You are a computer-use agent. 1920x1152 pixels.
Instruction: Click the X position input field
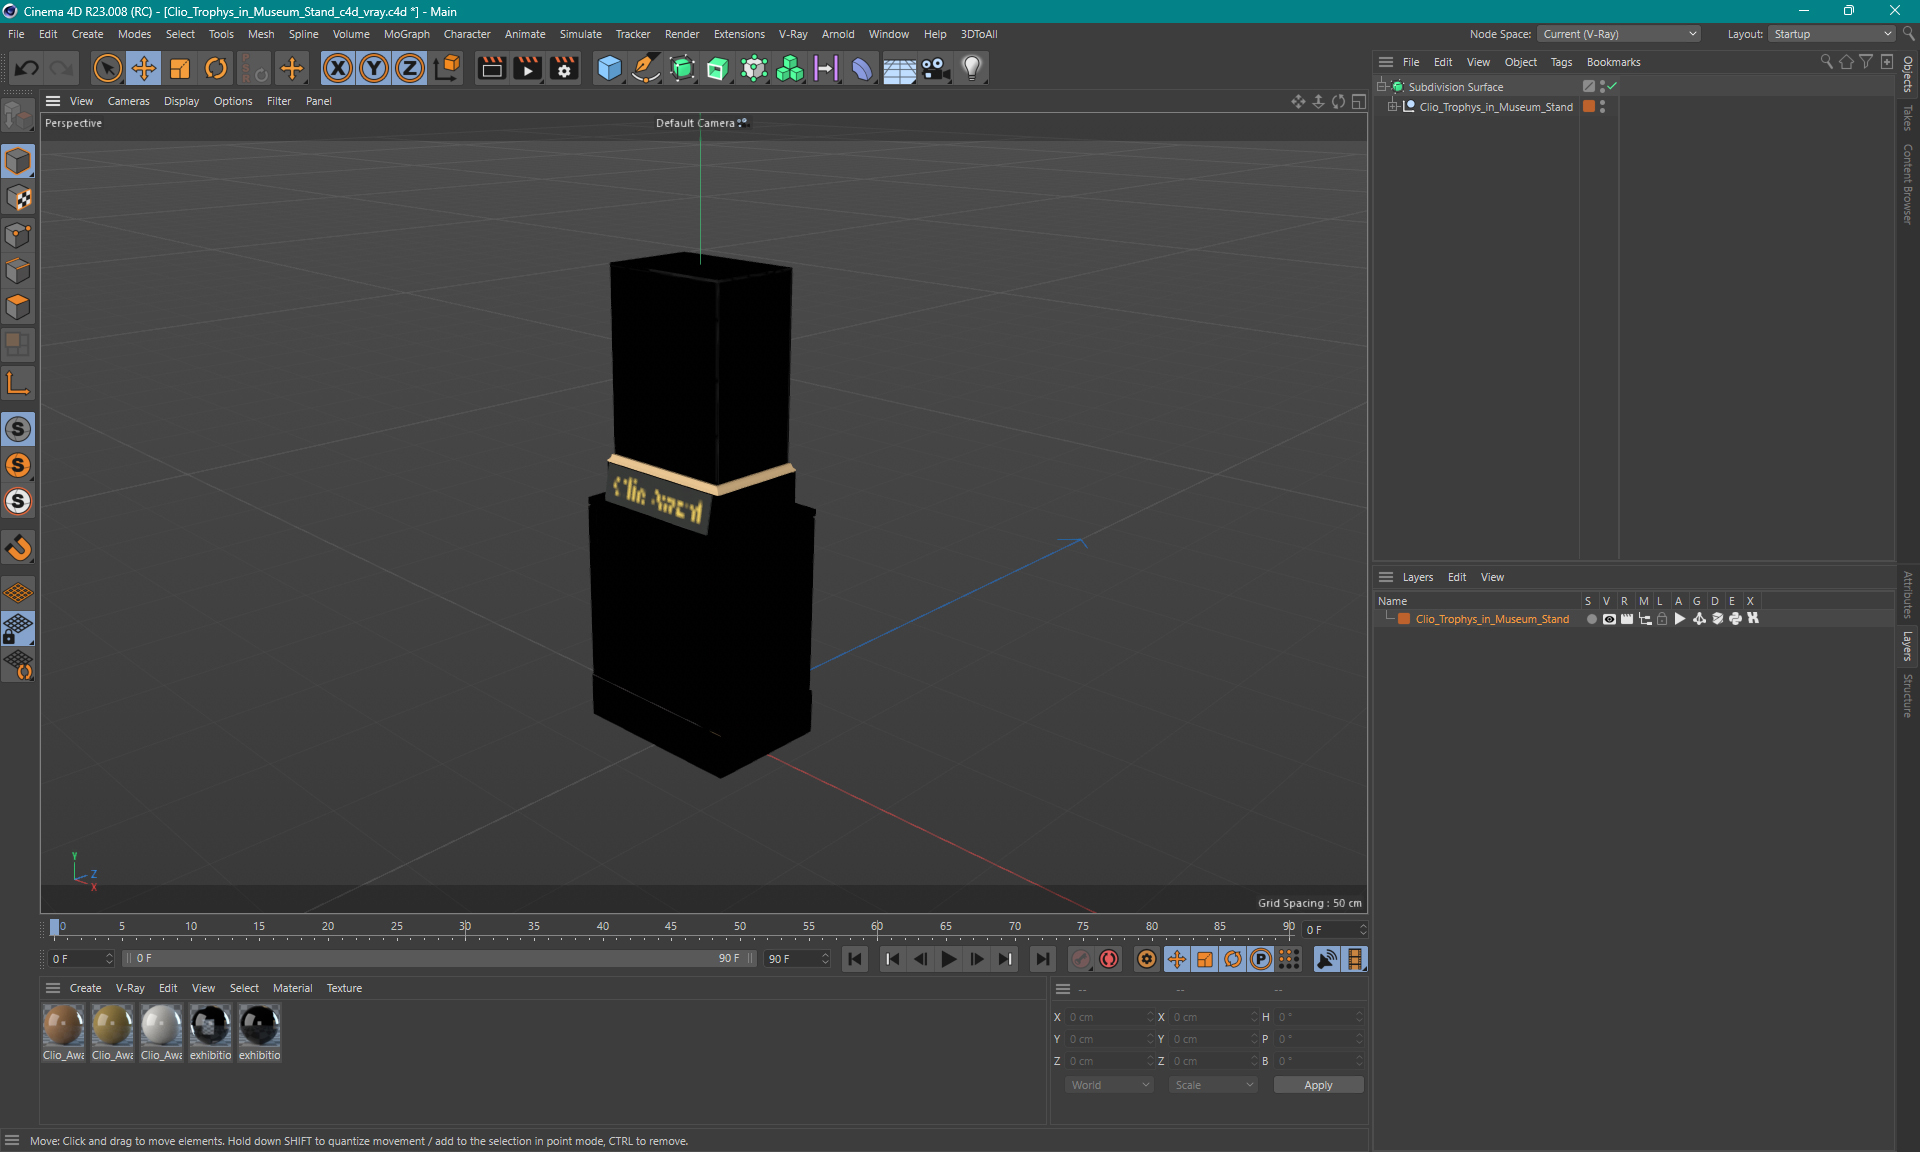pos(1108,1017)
